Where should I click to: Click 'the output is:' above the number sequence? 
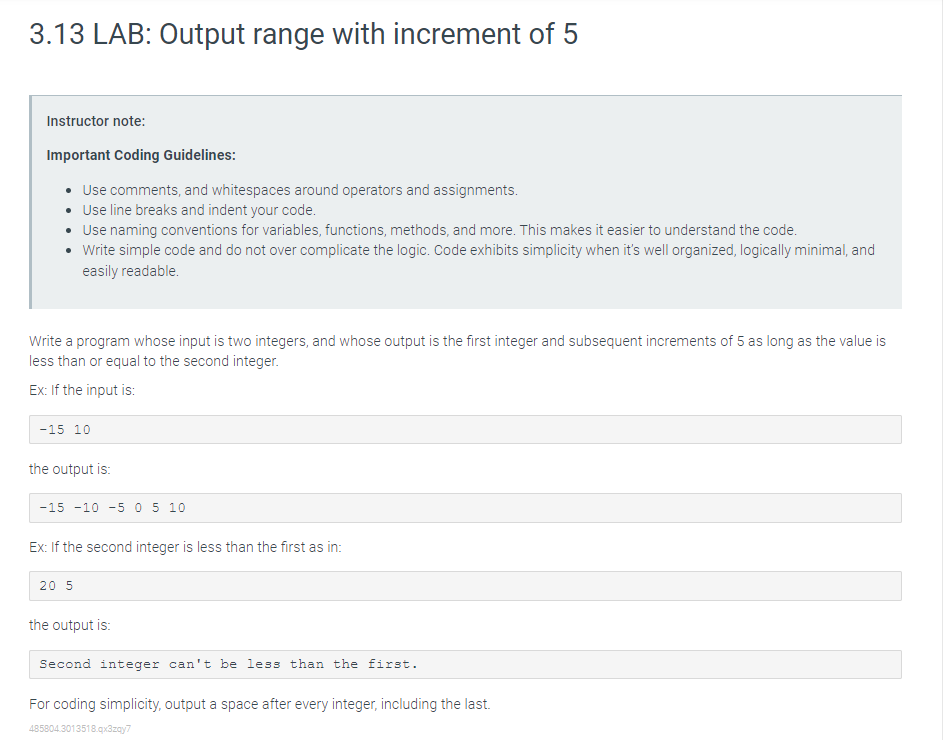[70, 468]
